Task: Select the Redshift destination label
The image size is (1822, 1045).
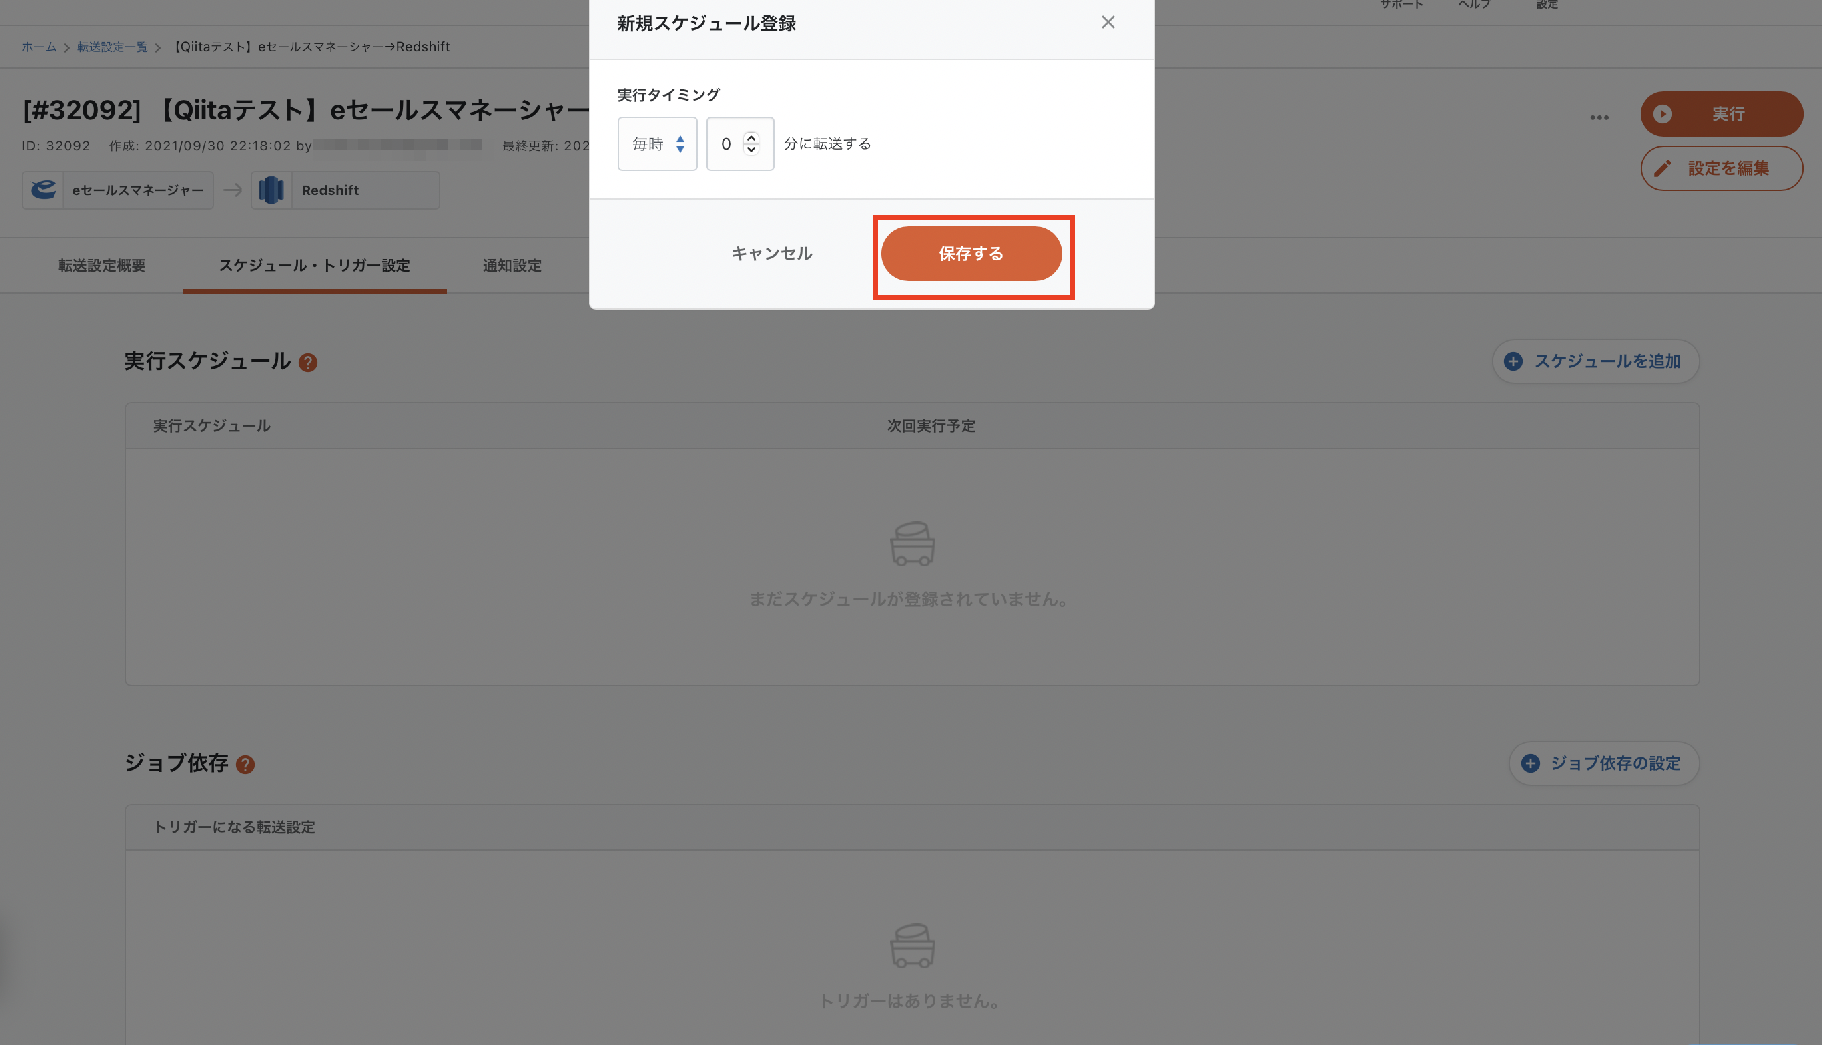Action: coord(330,190)
